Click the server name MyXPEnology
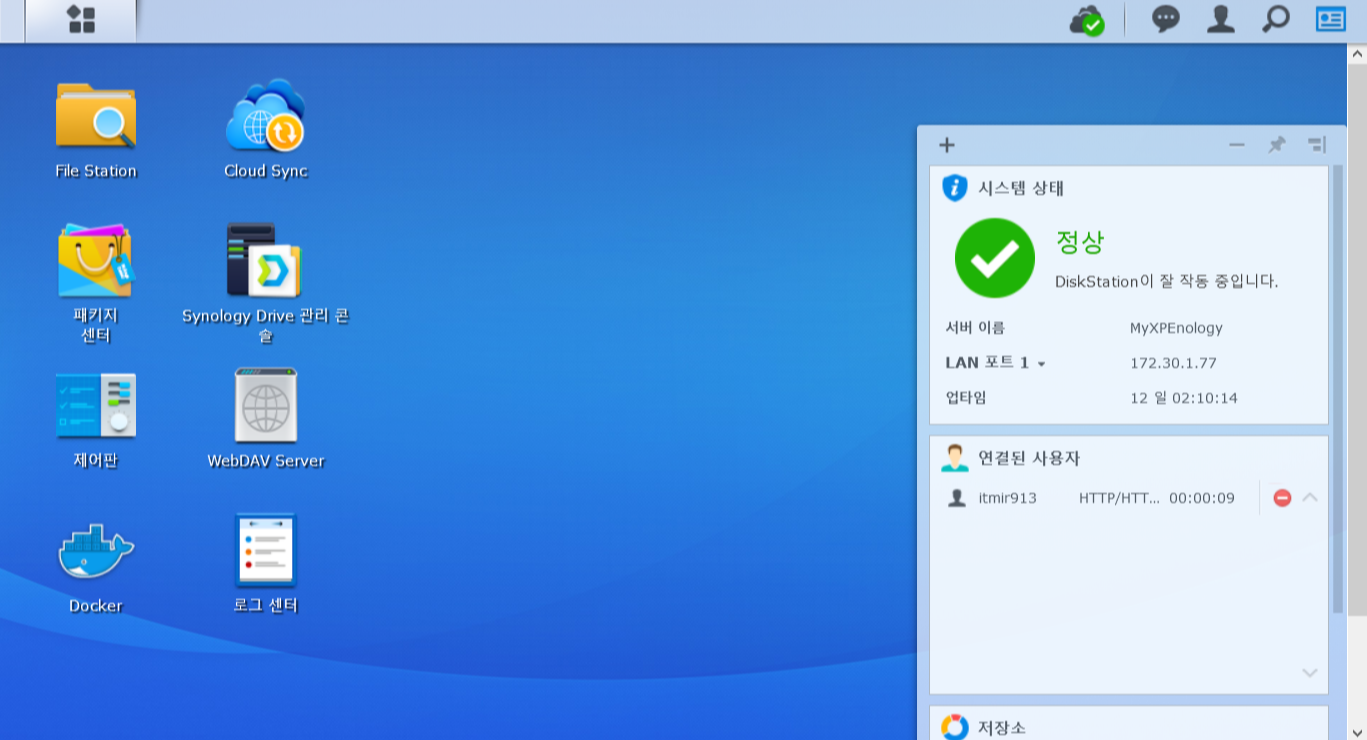This screenshot has height=740, width=1367. (x=1176, y=328)
